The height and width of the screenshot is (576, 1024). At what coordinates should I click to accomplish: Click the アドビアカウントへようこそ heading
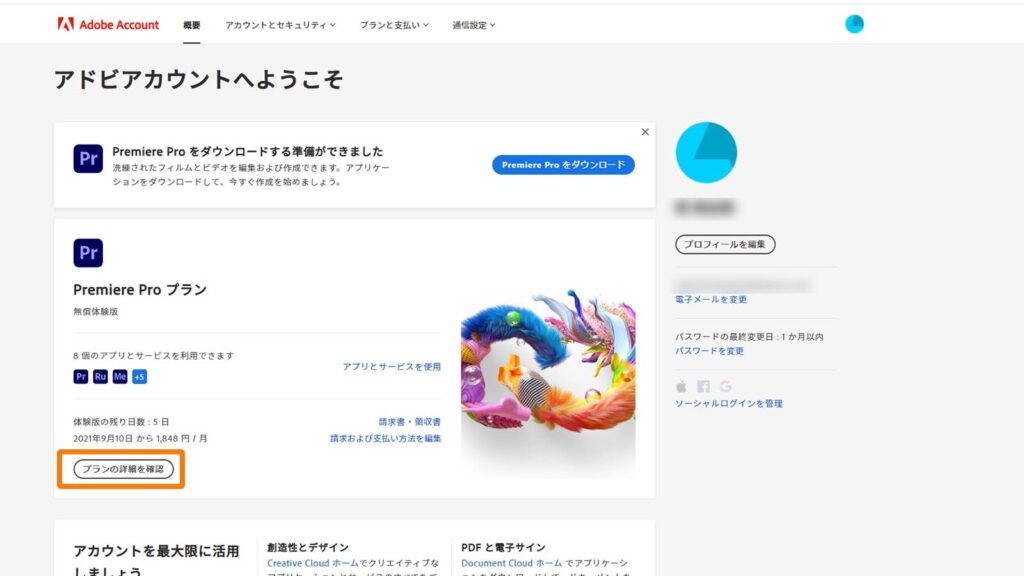click(199, 80)
